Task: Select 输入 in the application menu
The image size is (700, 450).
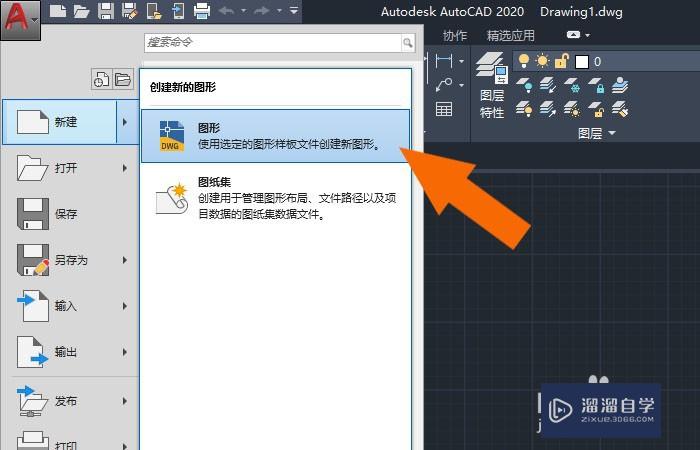Action: tap(59, 306)
